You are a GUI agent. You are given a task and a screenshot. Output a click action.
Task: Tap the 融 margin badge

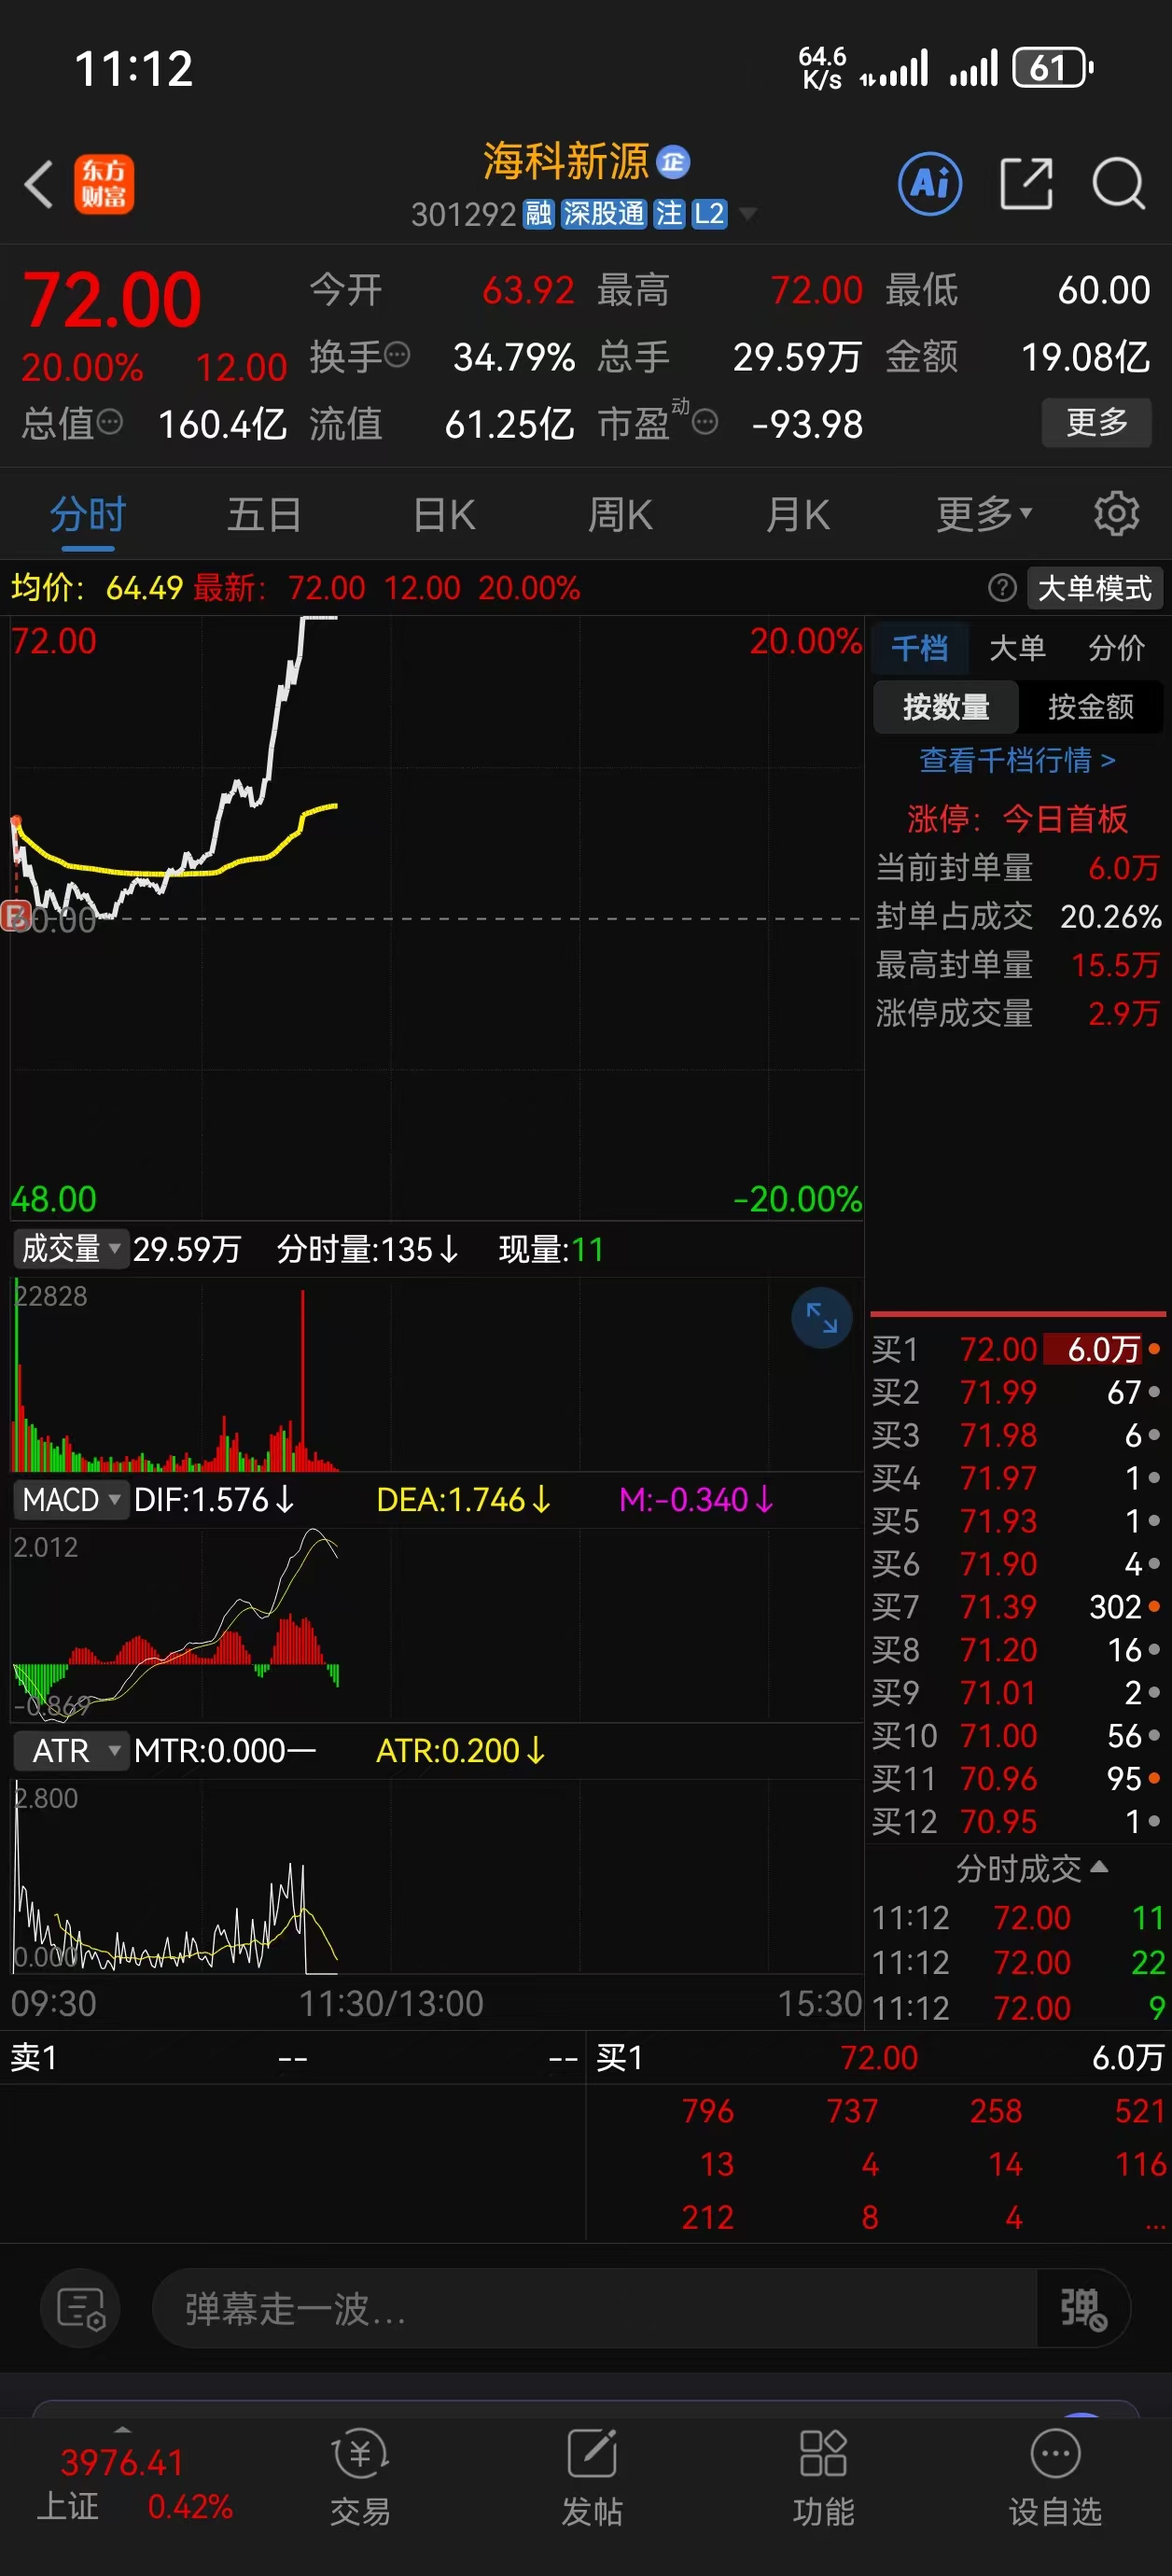coord(538,214)
